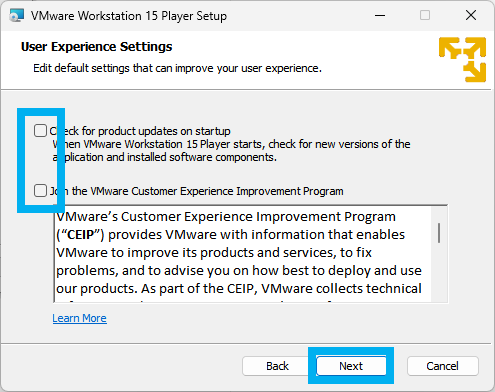The width and height of the screenshot is (495, 392).
Task: Go to the previous page with Back
Action: point(277,366)
